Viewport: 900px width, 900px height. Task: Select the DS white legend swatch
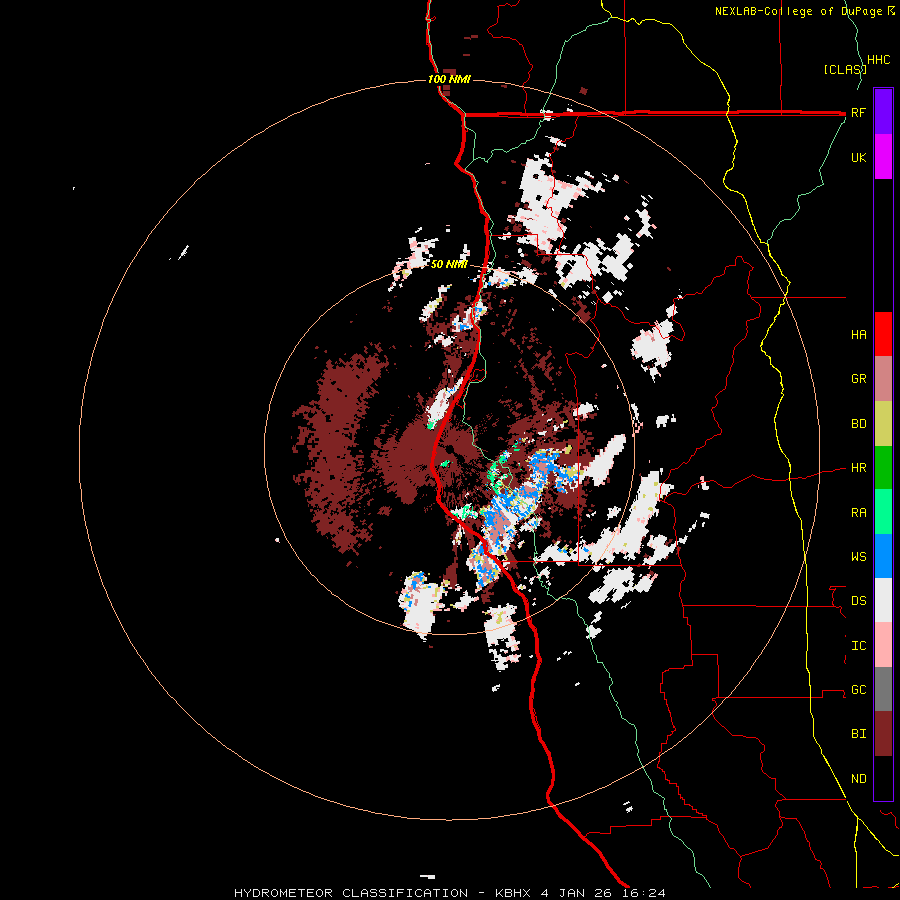coord(883,600)
